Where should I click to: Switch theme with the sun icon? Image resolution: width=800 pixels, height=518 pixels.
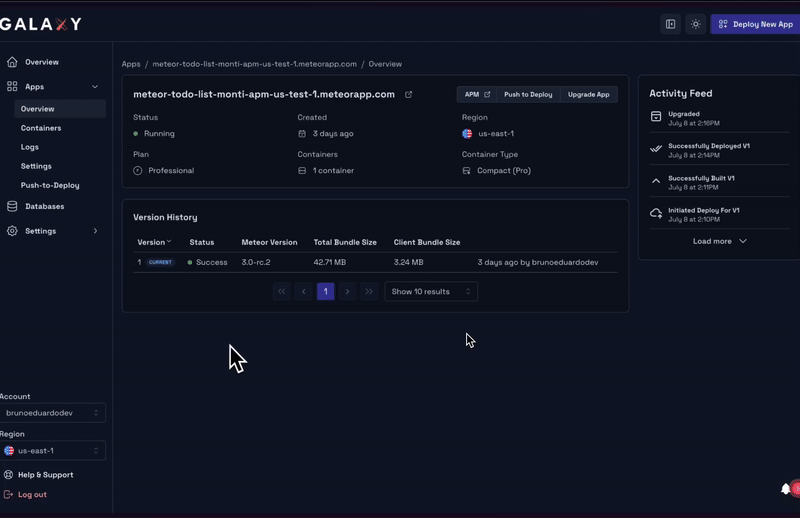point(695,24)
